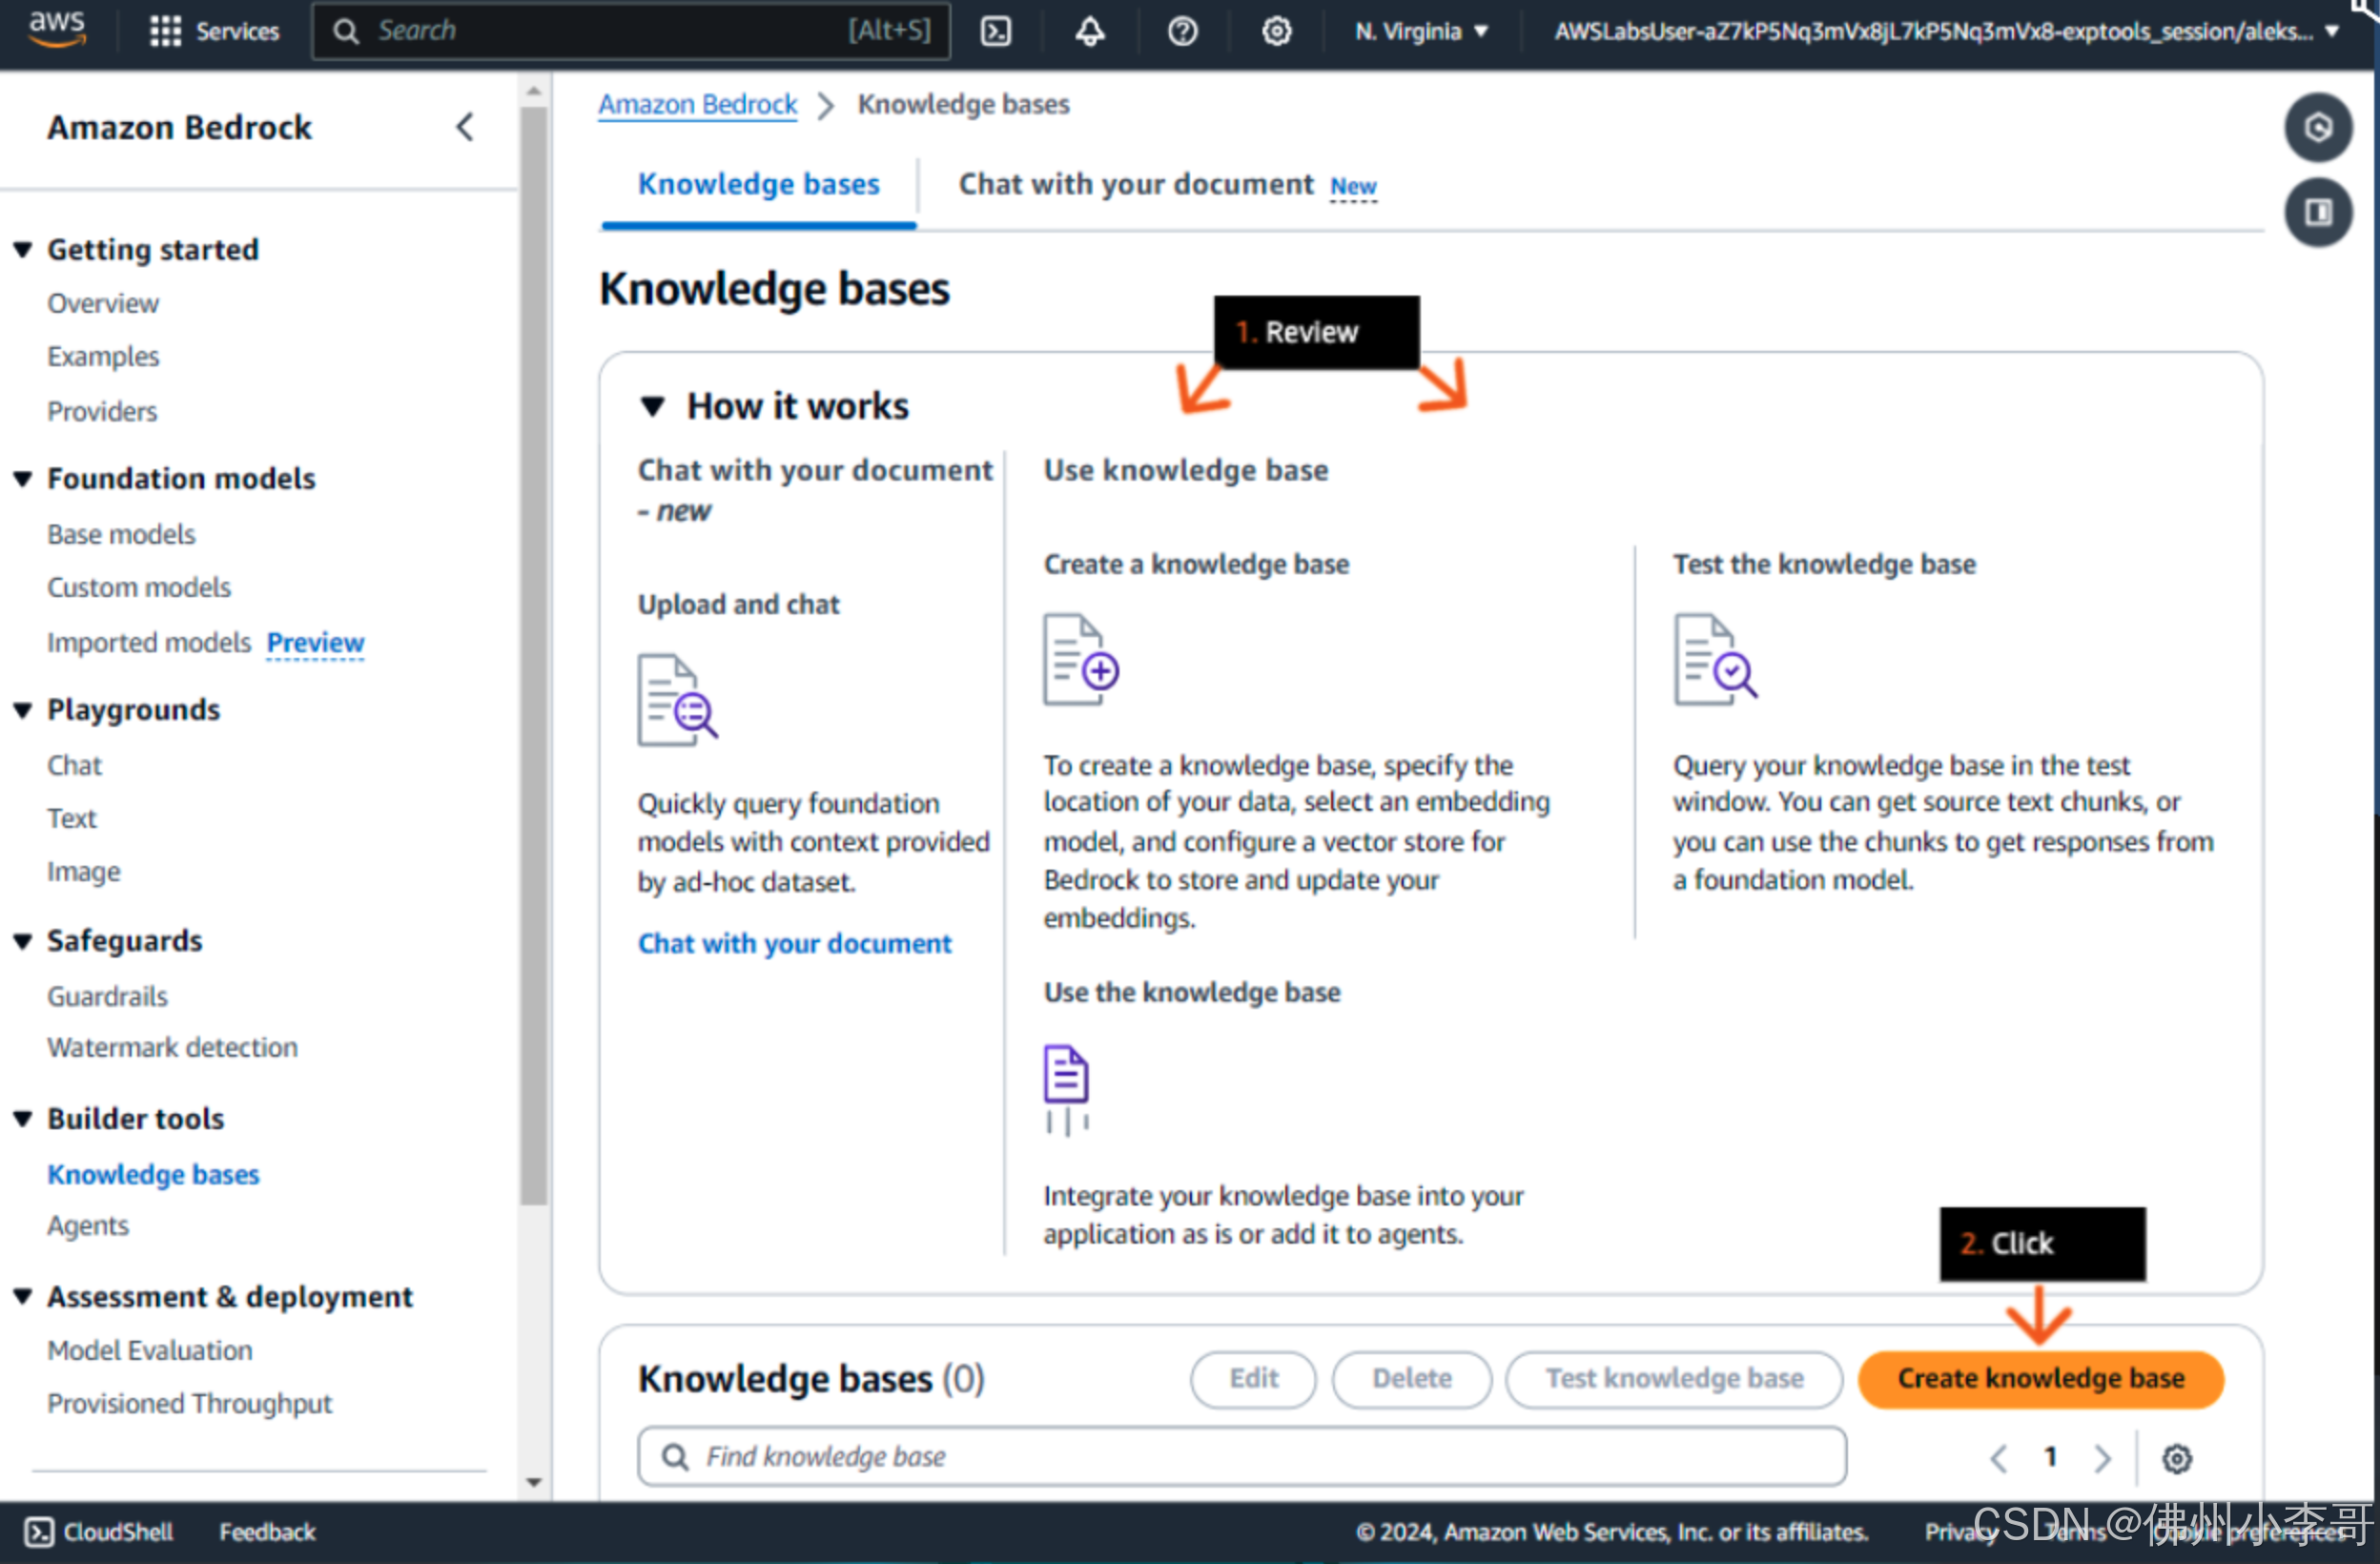Image resolution: width=2380 pixels, height=1564 pixels.
Task: Open Knowledge bases in the sidebar
Action: point(153,1174)
